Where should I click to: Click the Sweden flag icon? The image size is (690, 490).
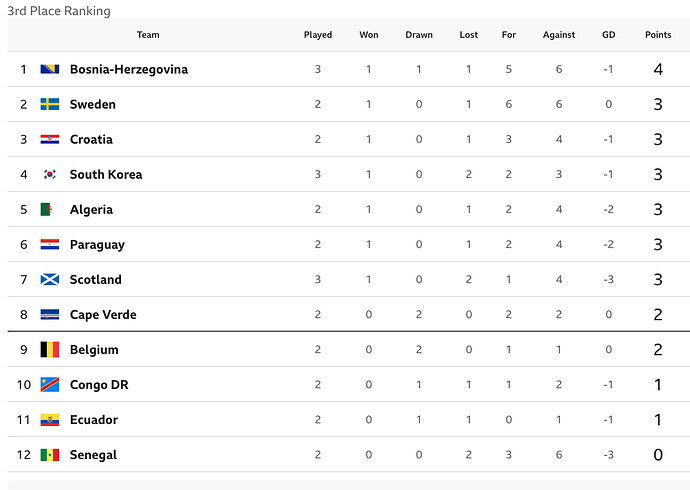(x=50, y=104)
